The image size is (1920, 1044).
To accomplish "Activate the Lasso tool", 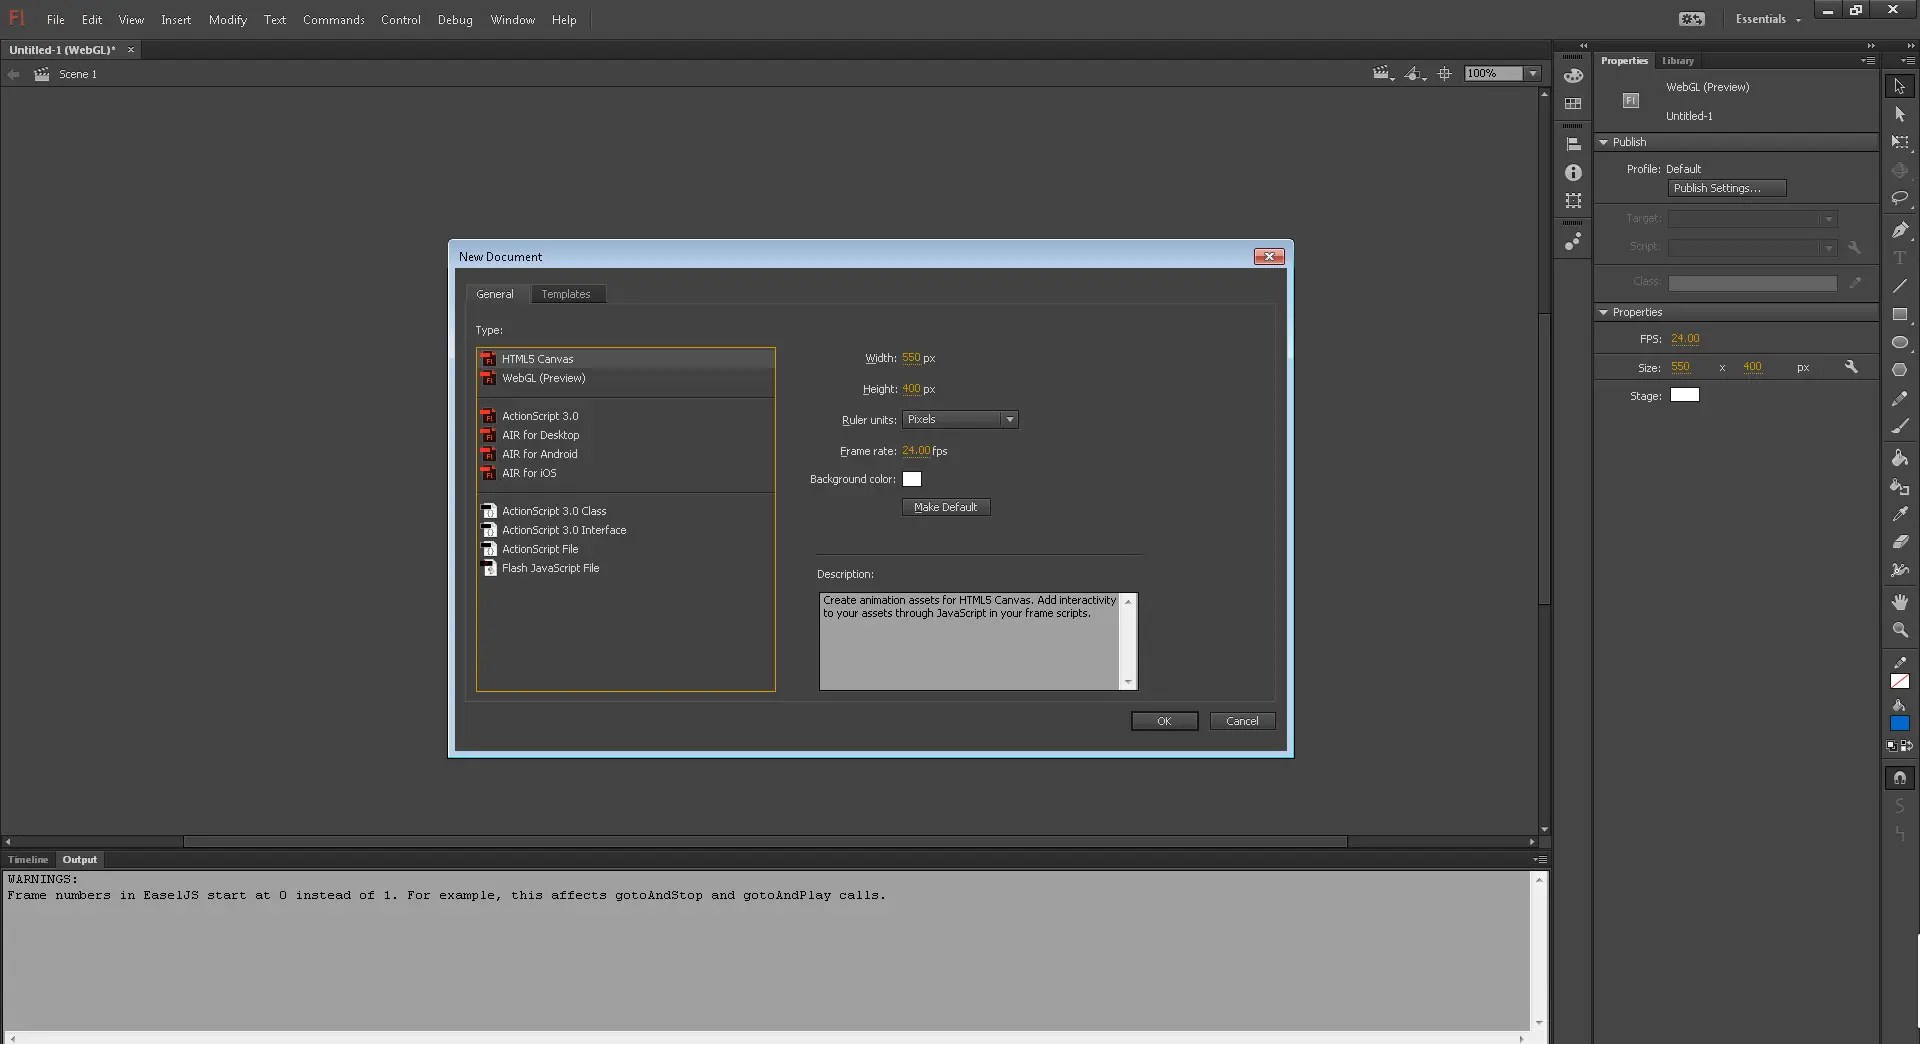I will 1900,199.
